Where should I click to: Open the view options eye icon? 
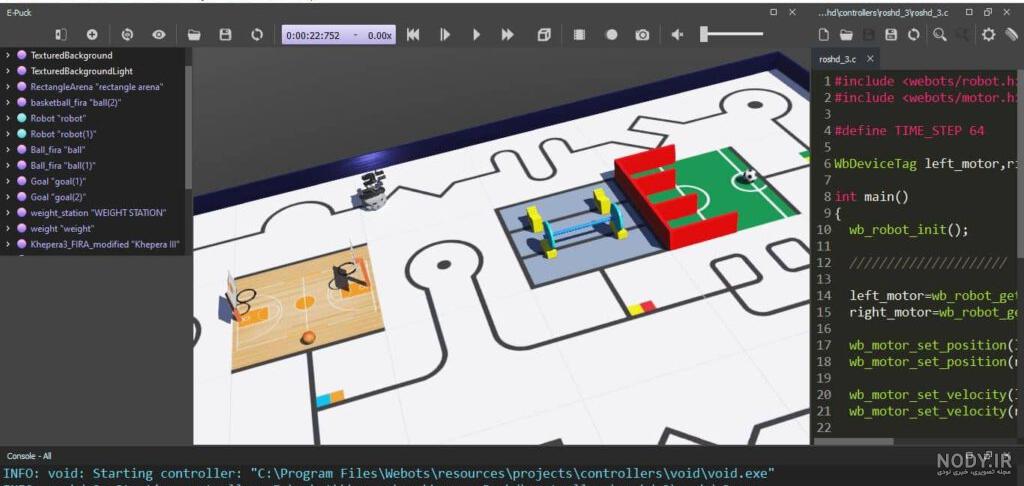(x=159, y=35)
